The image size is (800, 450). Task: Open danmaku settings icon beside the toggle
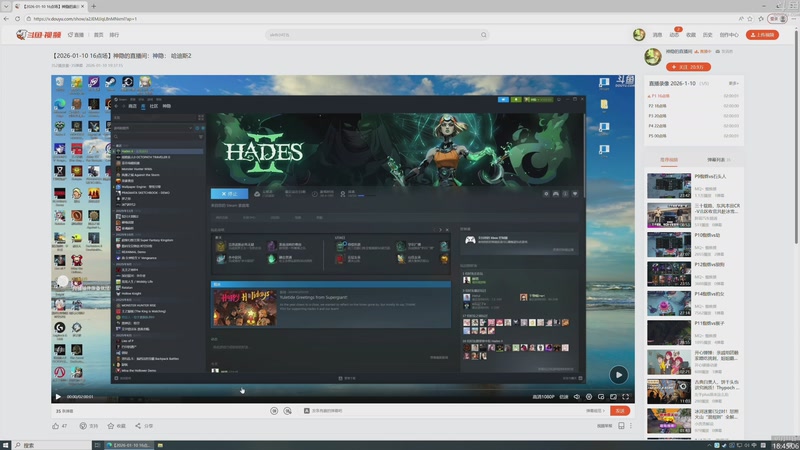(288, 411)
